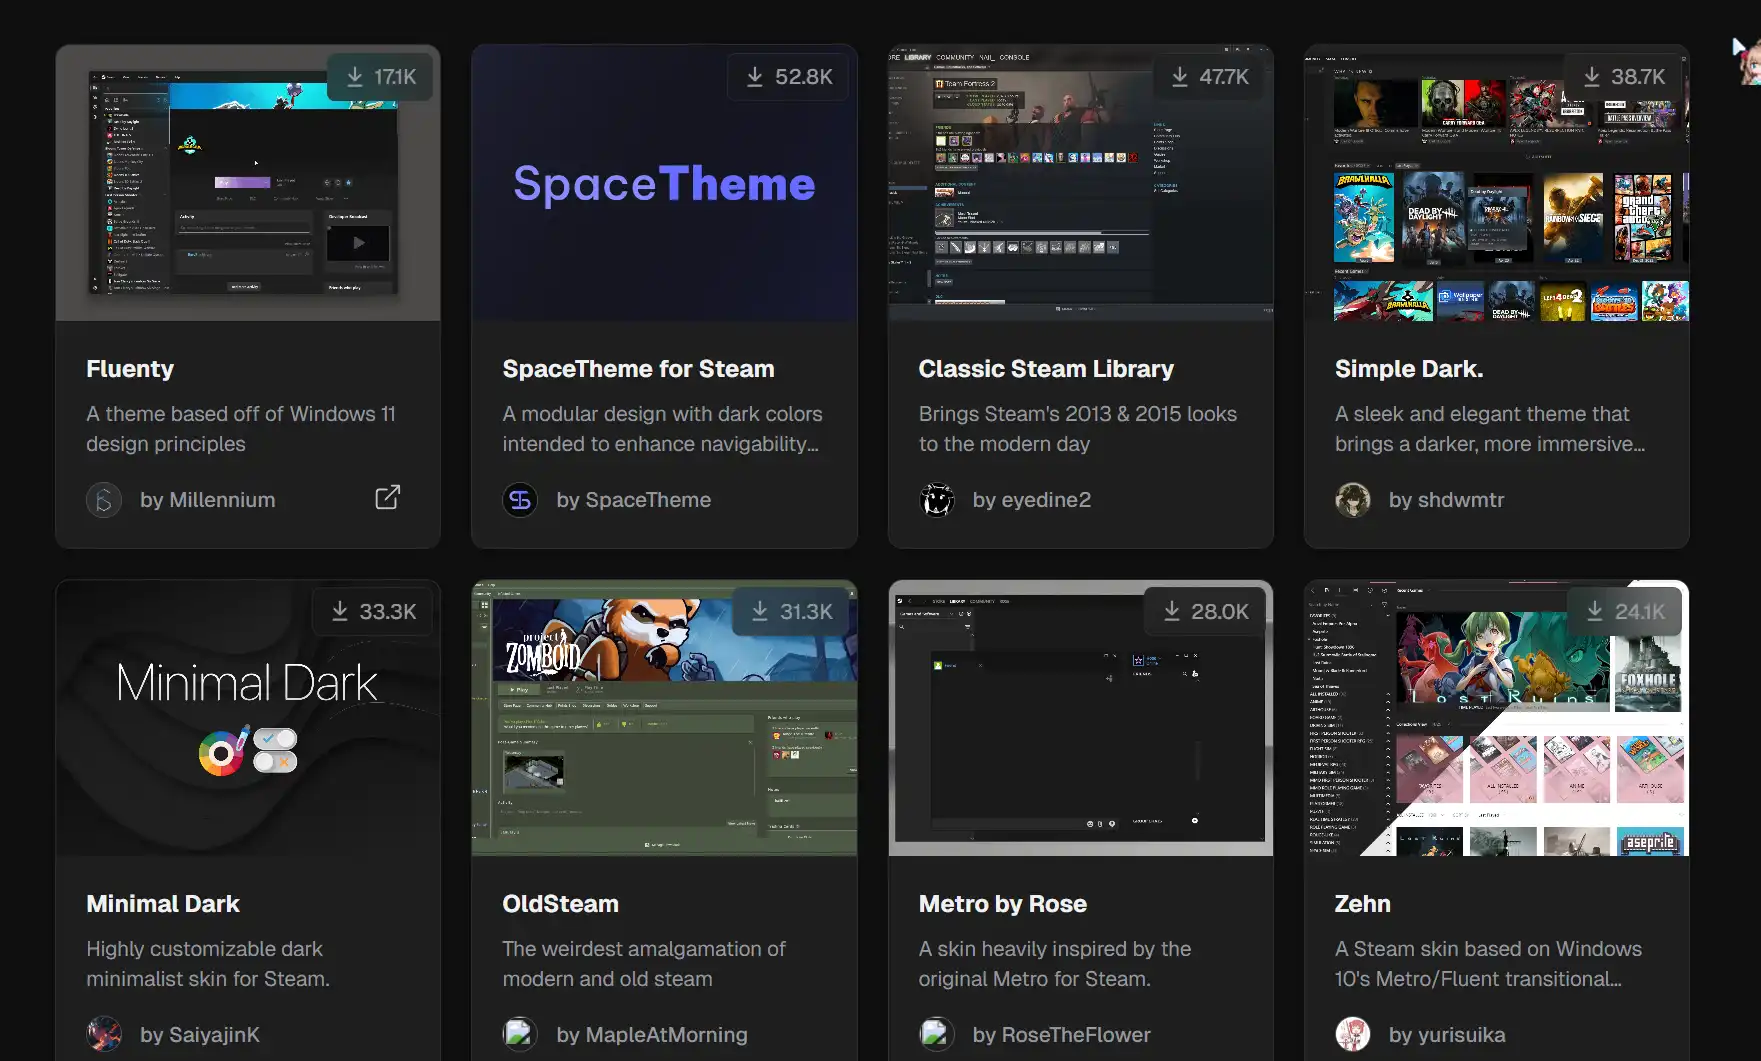Click the 24.1K download badge on Zehn
The width and height of the screenshot is (1761, 1061).
pos(1625,612)
